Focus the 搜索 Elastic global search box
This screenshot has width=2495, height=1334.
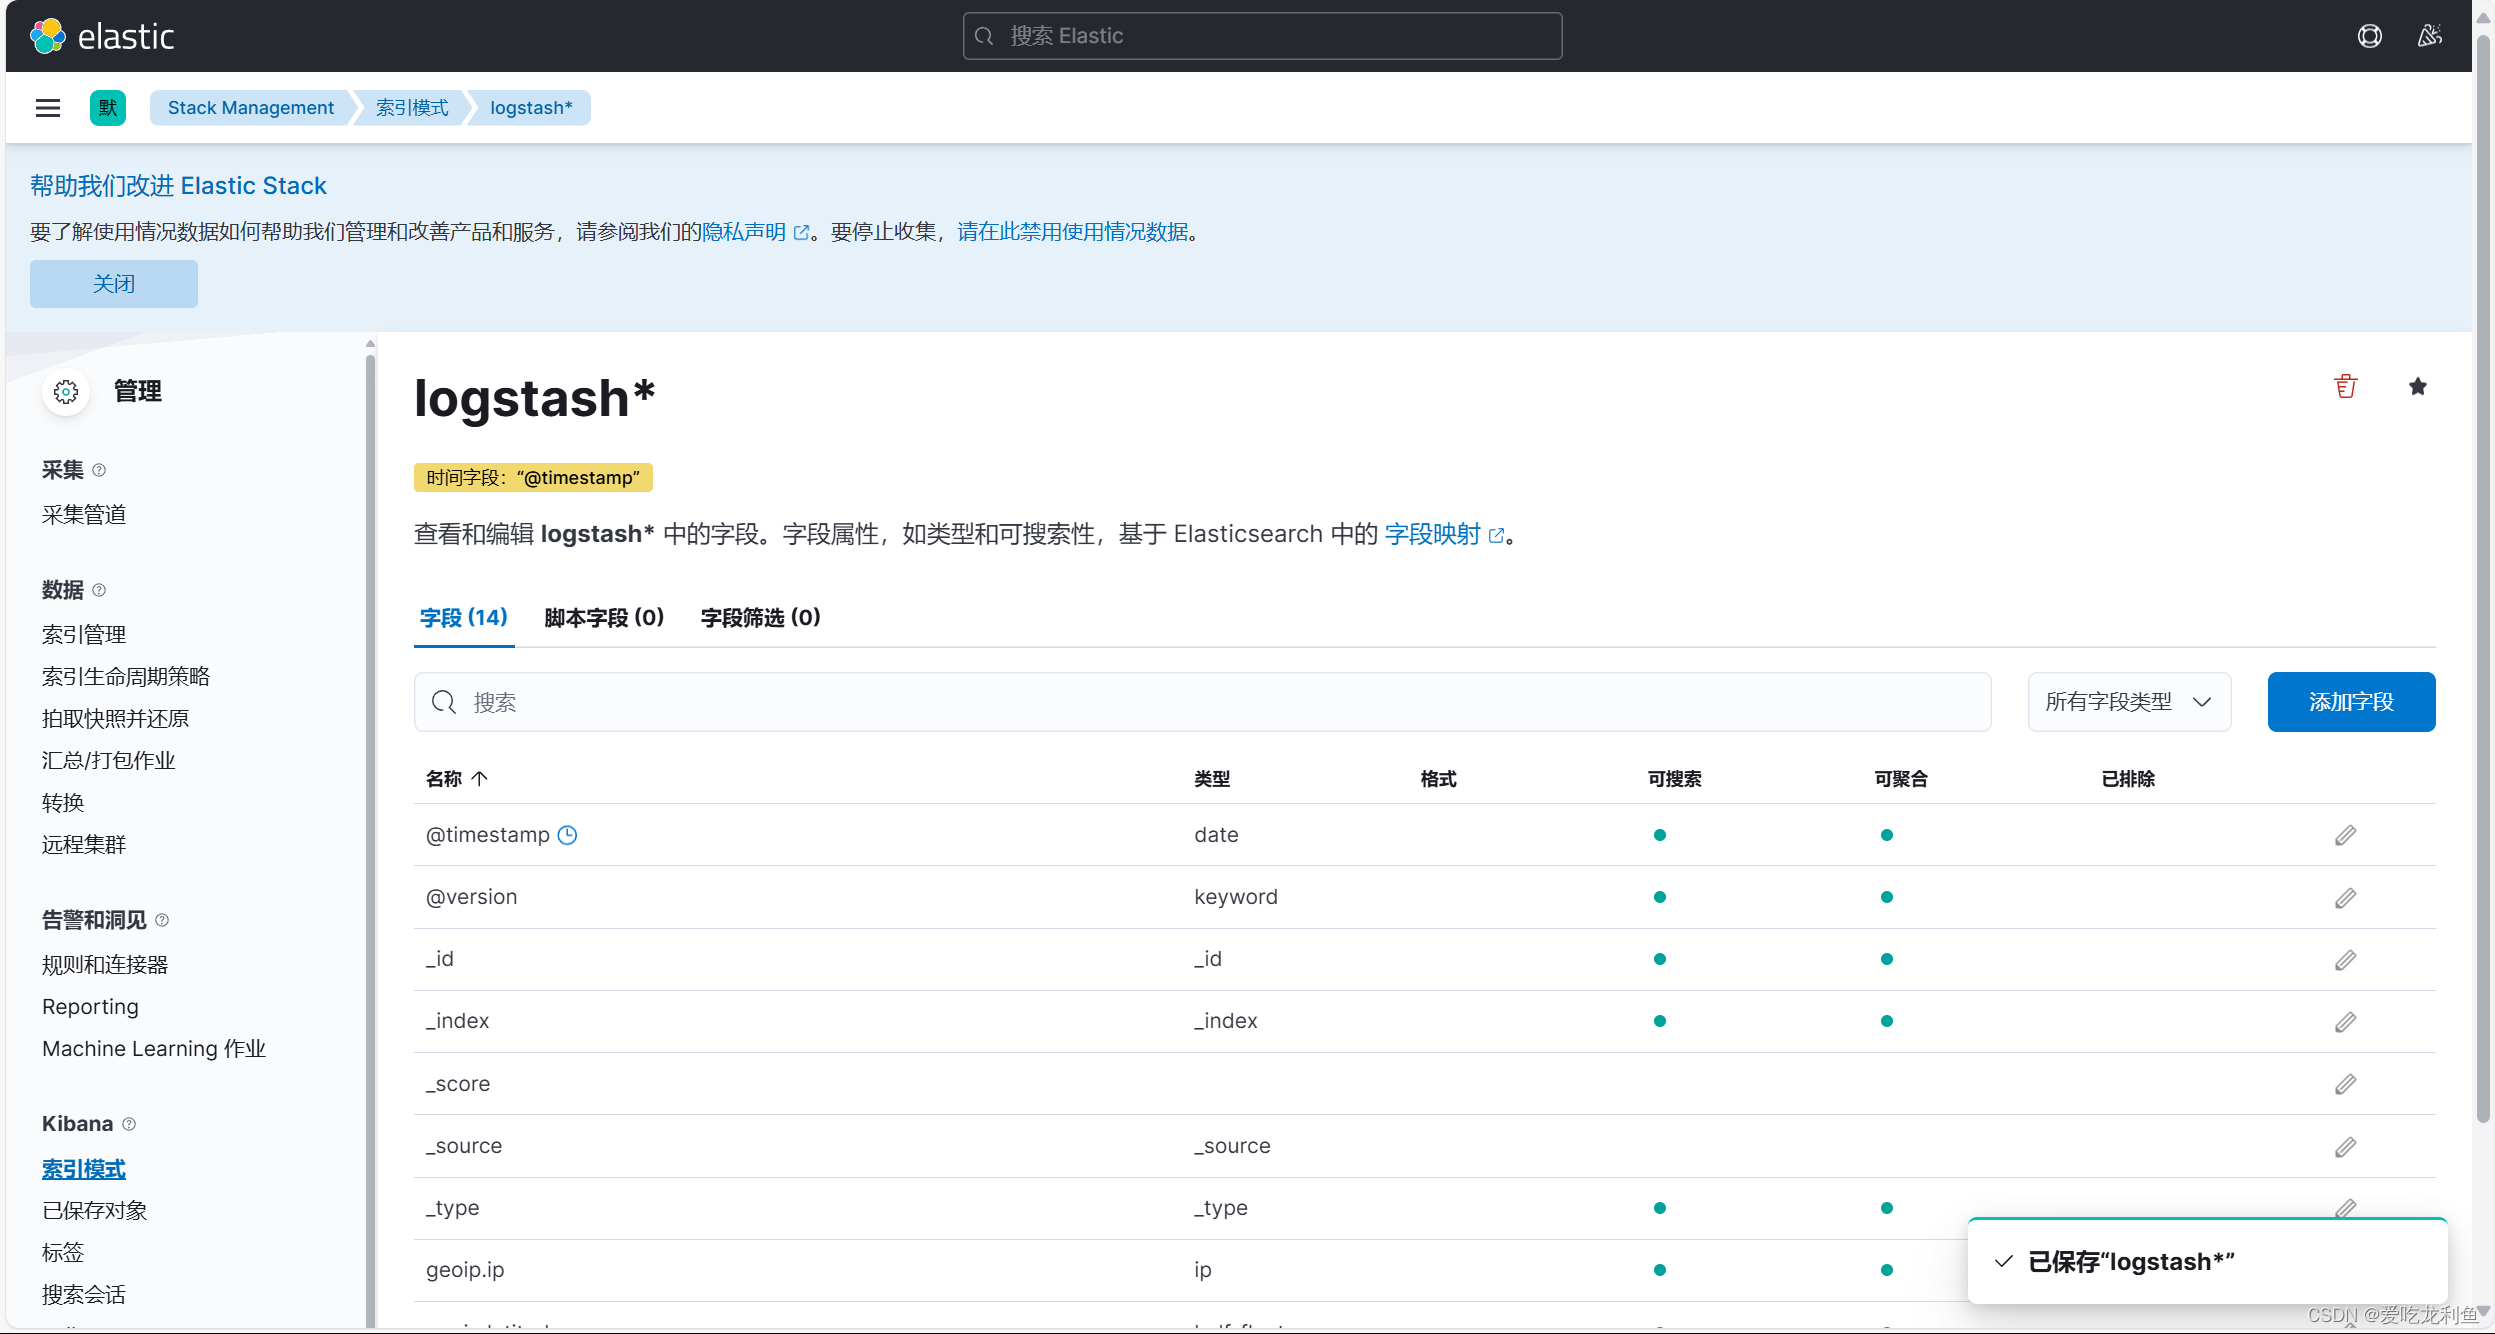click(x=1262, y=36)
